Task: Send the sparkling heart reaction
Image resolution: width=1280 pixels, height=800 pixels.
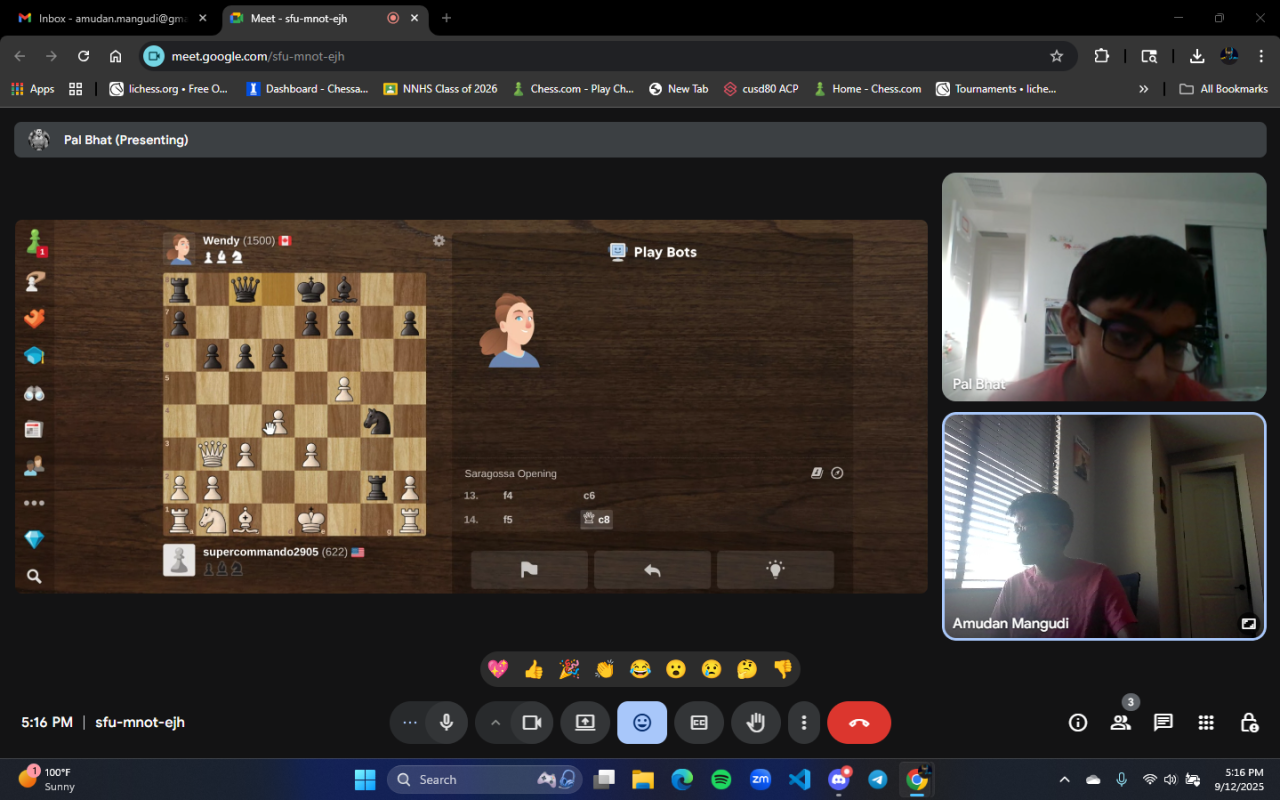Action: [x=498, y=669]
